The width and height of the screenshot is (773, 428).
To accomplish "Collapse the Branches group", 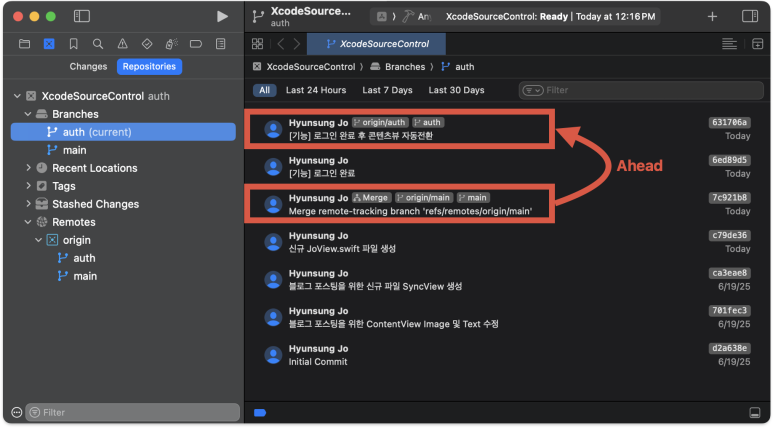I will click(x=28, y=114).
